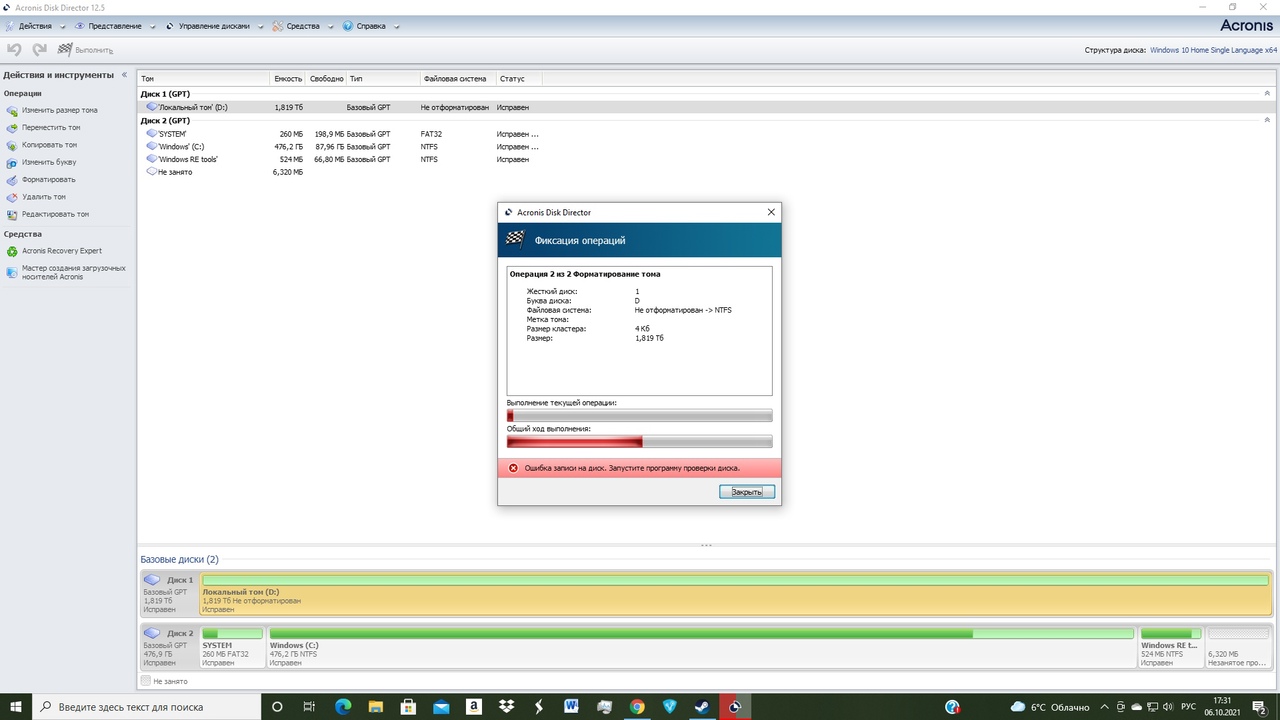Open Microsoft Word from the taskbar
The image size is (1280, 720).
(571, 707)
